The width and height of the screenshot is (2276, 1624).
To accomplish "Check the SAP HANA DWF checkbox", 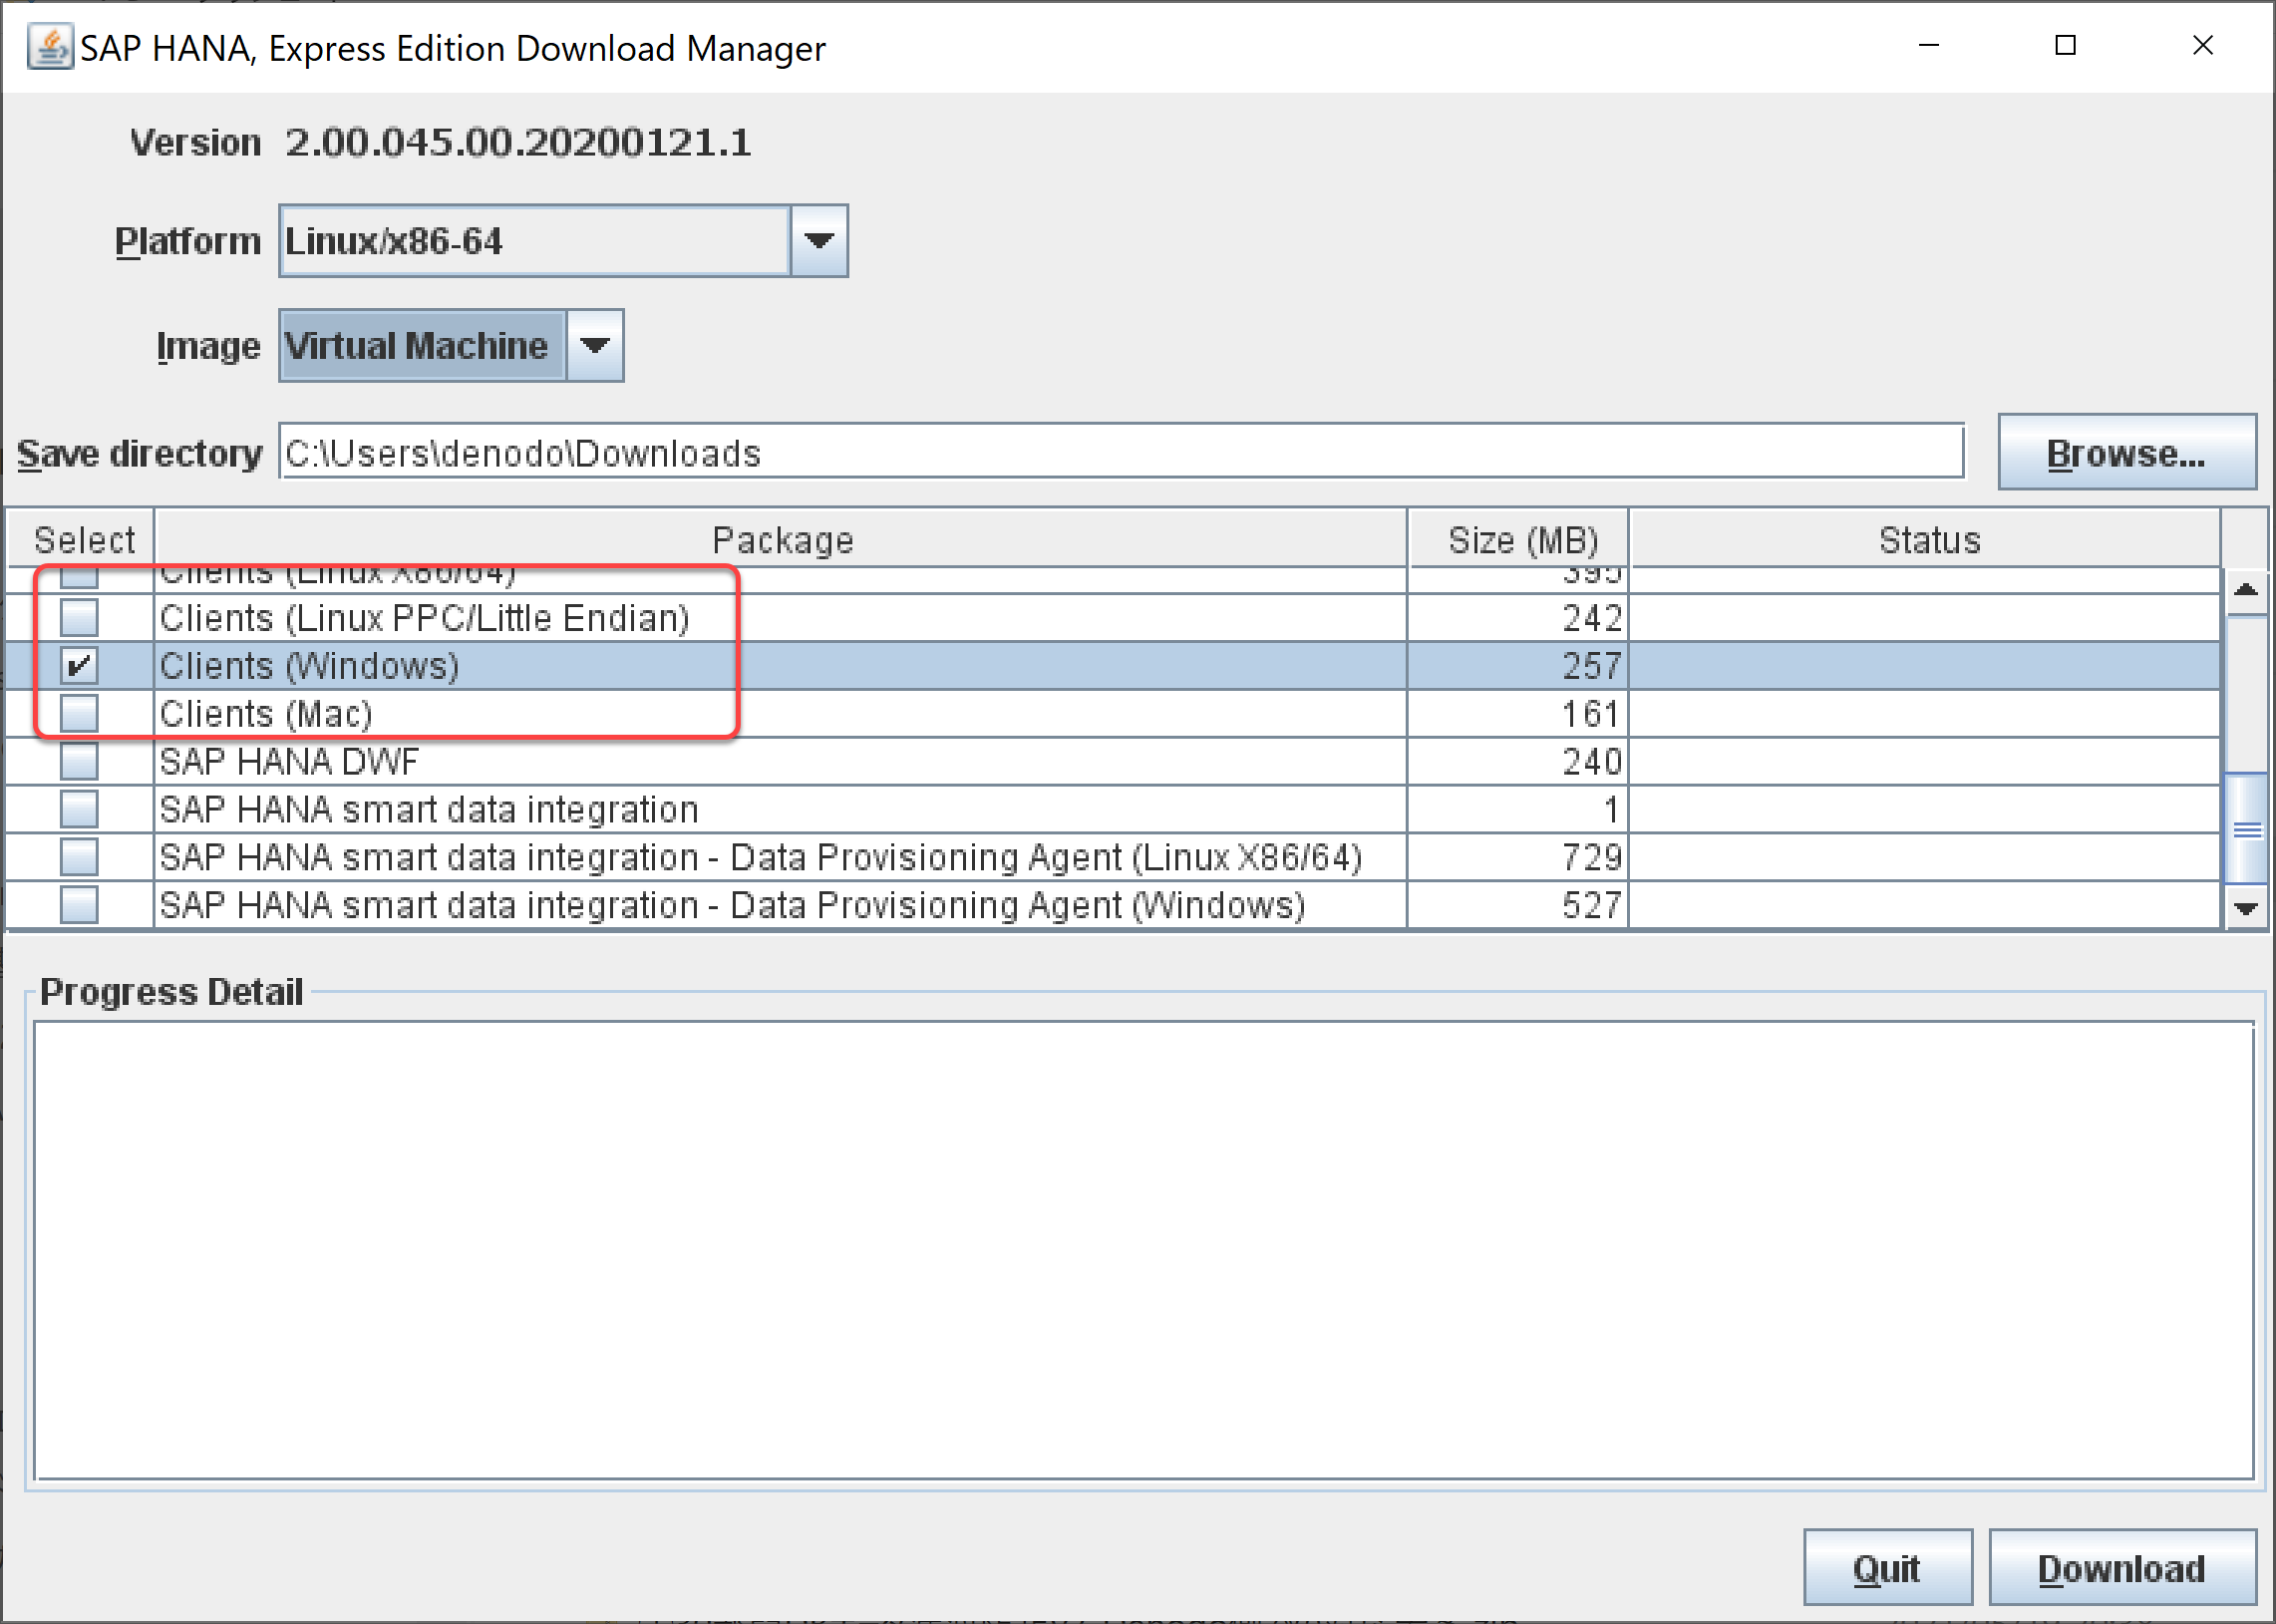I will click(x=79, y=762).
